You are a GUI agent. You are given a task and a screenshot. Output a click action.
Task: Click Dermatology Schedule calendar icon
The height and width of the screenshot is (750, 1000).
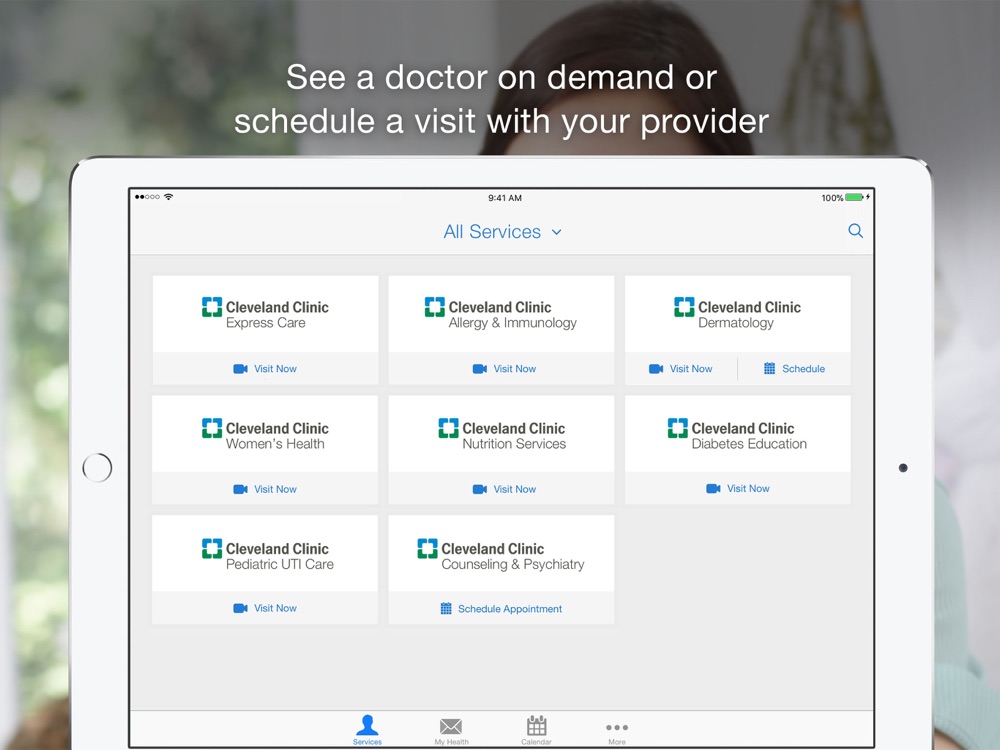pyautogui.click(x=770, y=369)
